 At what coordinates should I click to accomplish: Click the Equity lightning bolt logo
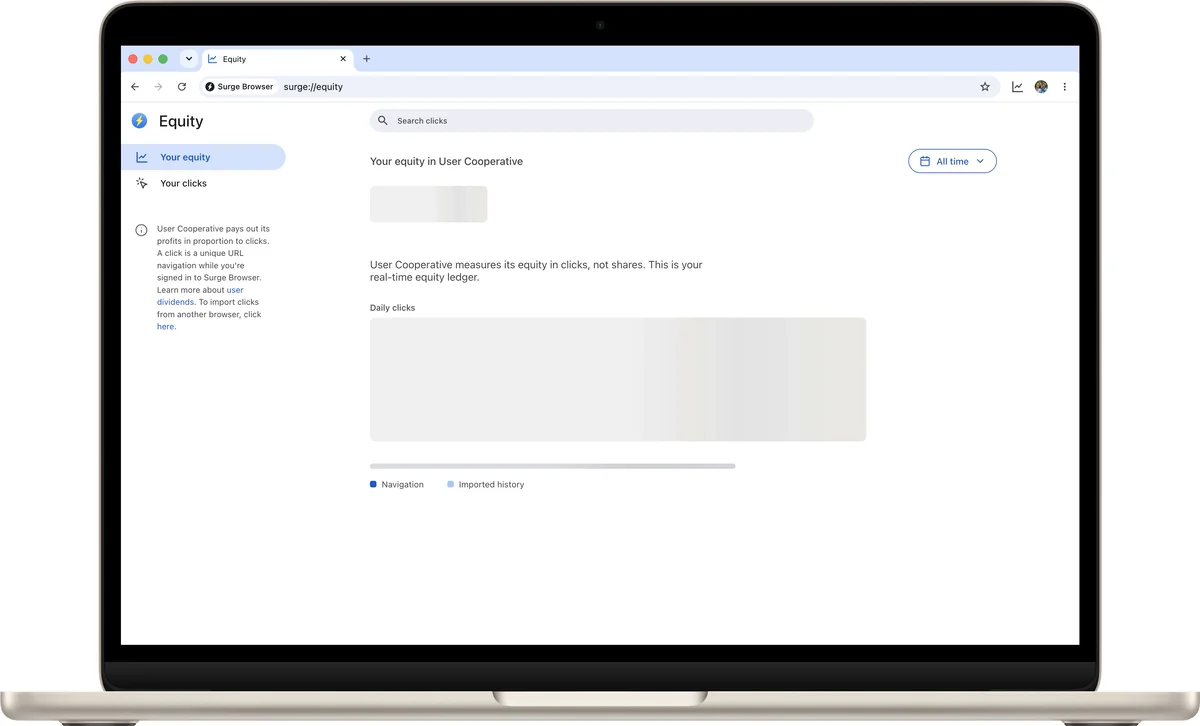(x=139, y=121)
